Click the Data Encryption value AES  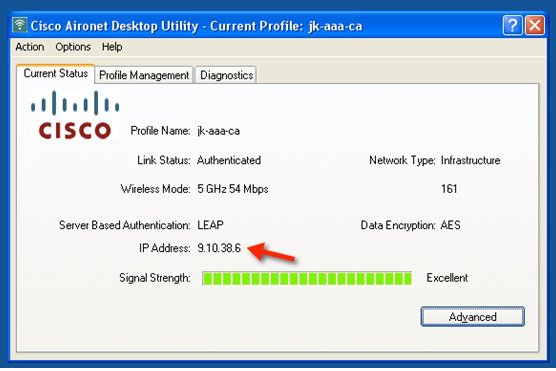450,225
